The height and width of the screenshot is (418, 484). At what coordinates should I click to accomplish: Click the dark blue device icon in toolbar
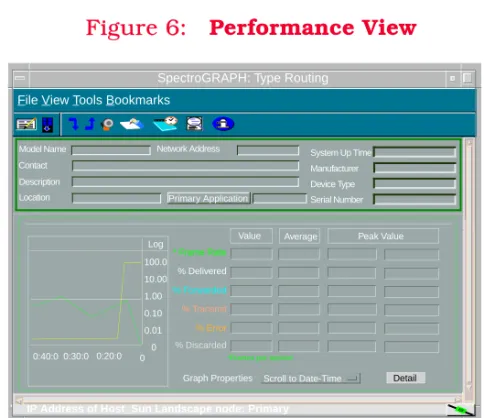[x=47, y=125]
